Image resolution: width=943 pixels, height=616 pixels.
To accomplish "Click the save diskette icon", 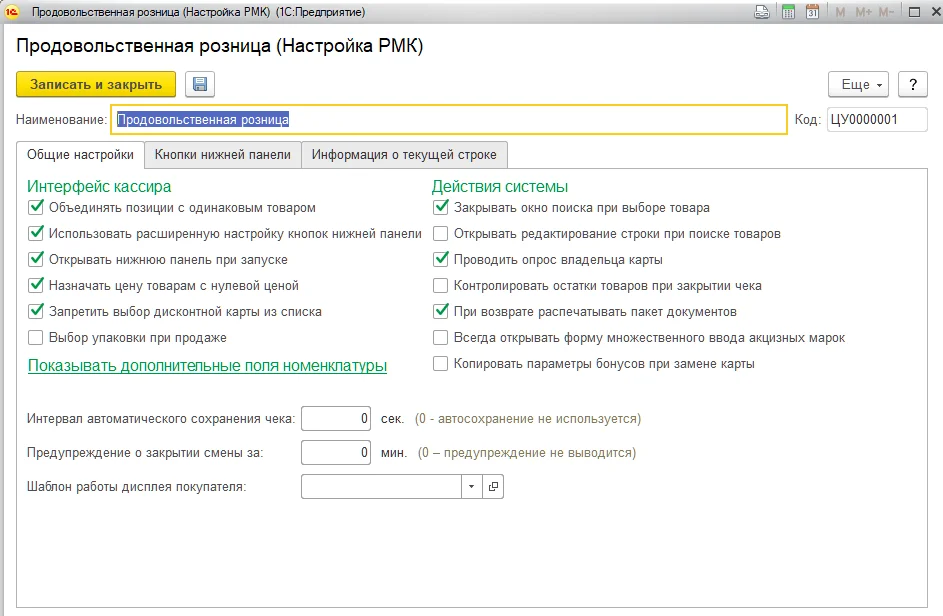I will pos(200,84).
